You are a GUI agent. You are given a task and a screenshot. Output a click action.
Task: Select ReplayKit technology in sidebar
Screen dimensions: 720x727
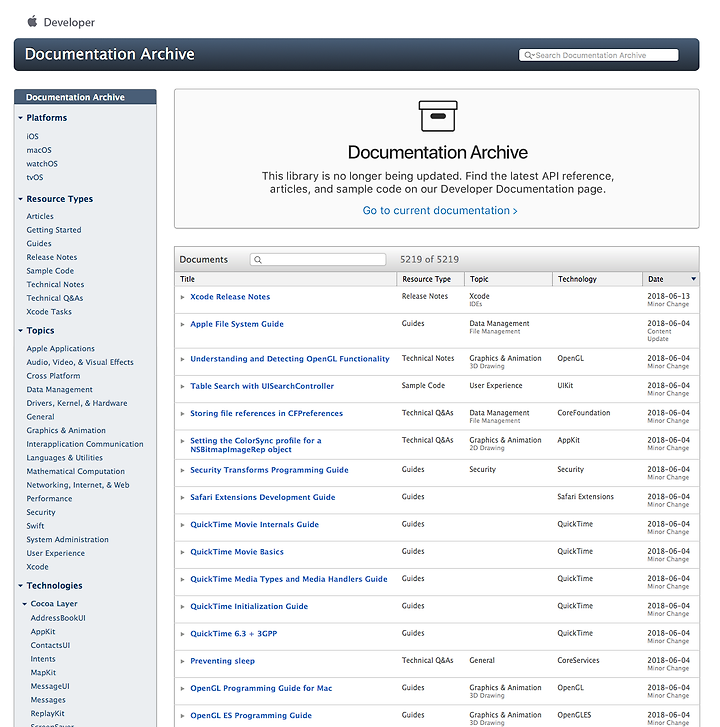47,714
